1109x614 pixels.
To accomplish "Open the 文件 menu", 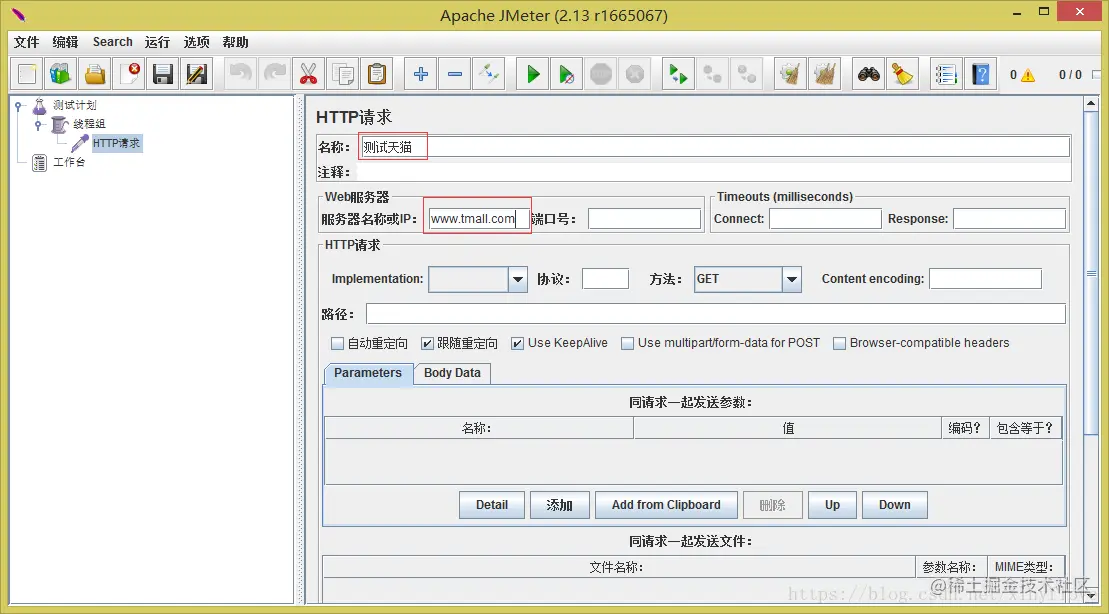I will pos(27,42).
